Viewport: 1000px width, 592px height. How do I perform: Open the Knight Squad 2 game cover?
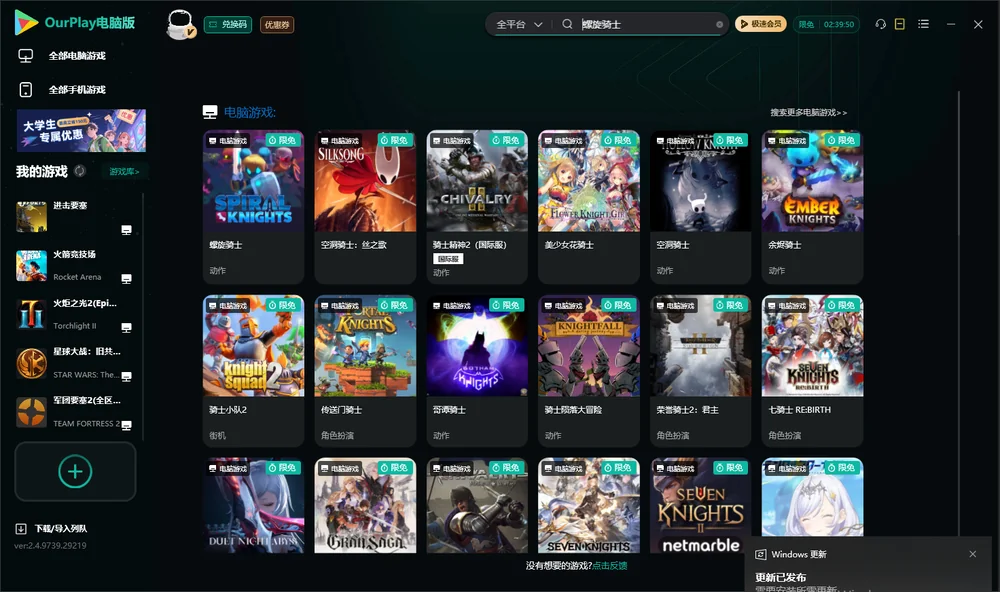253,346
